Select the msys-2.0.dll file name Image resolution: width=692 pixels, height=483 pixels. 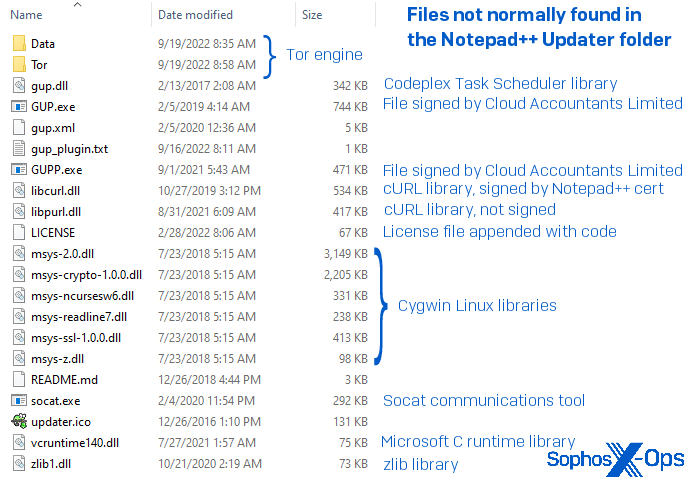(x=62, y=254)
